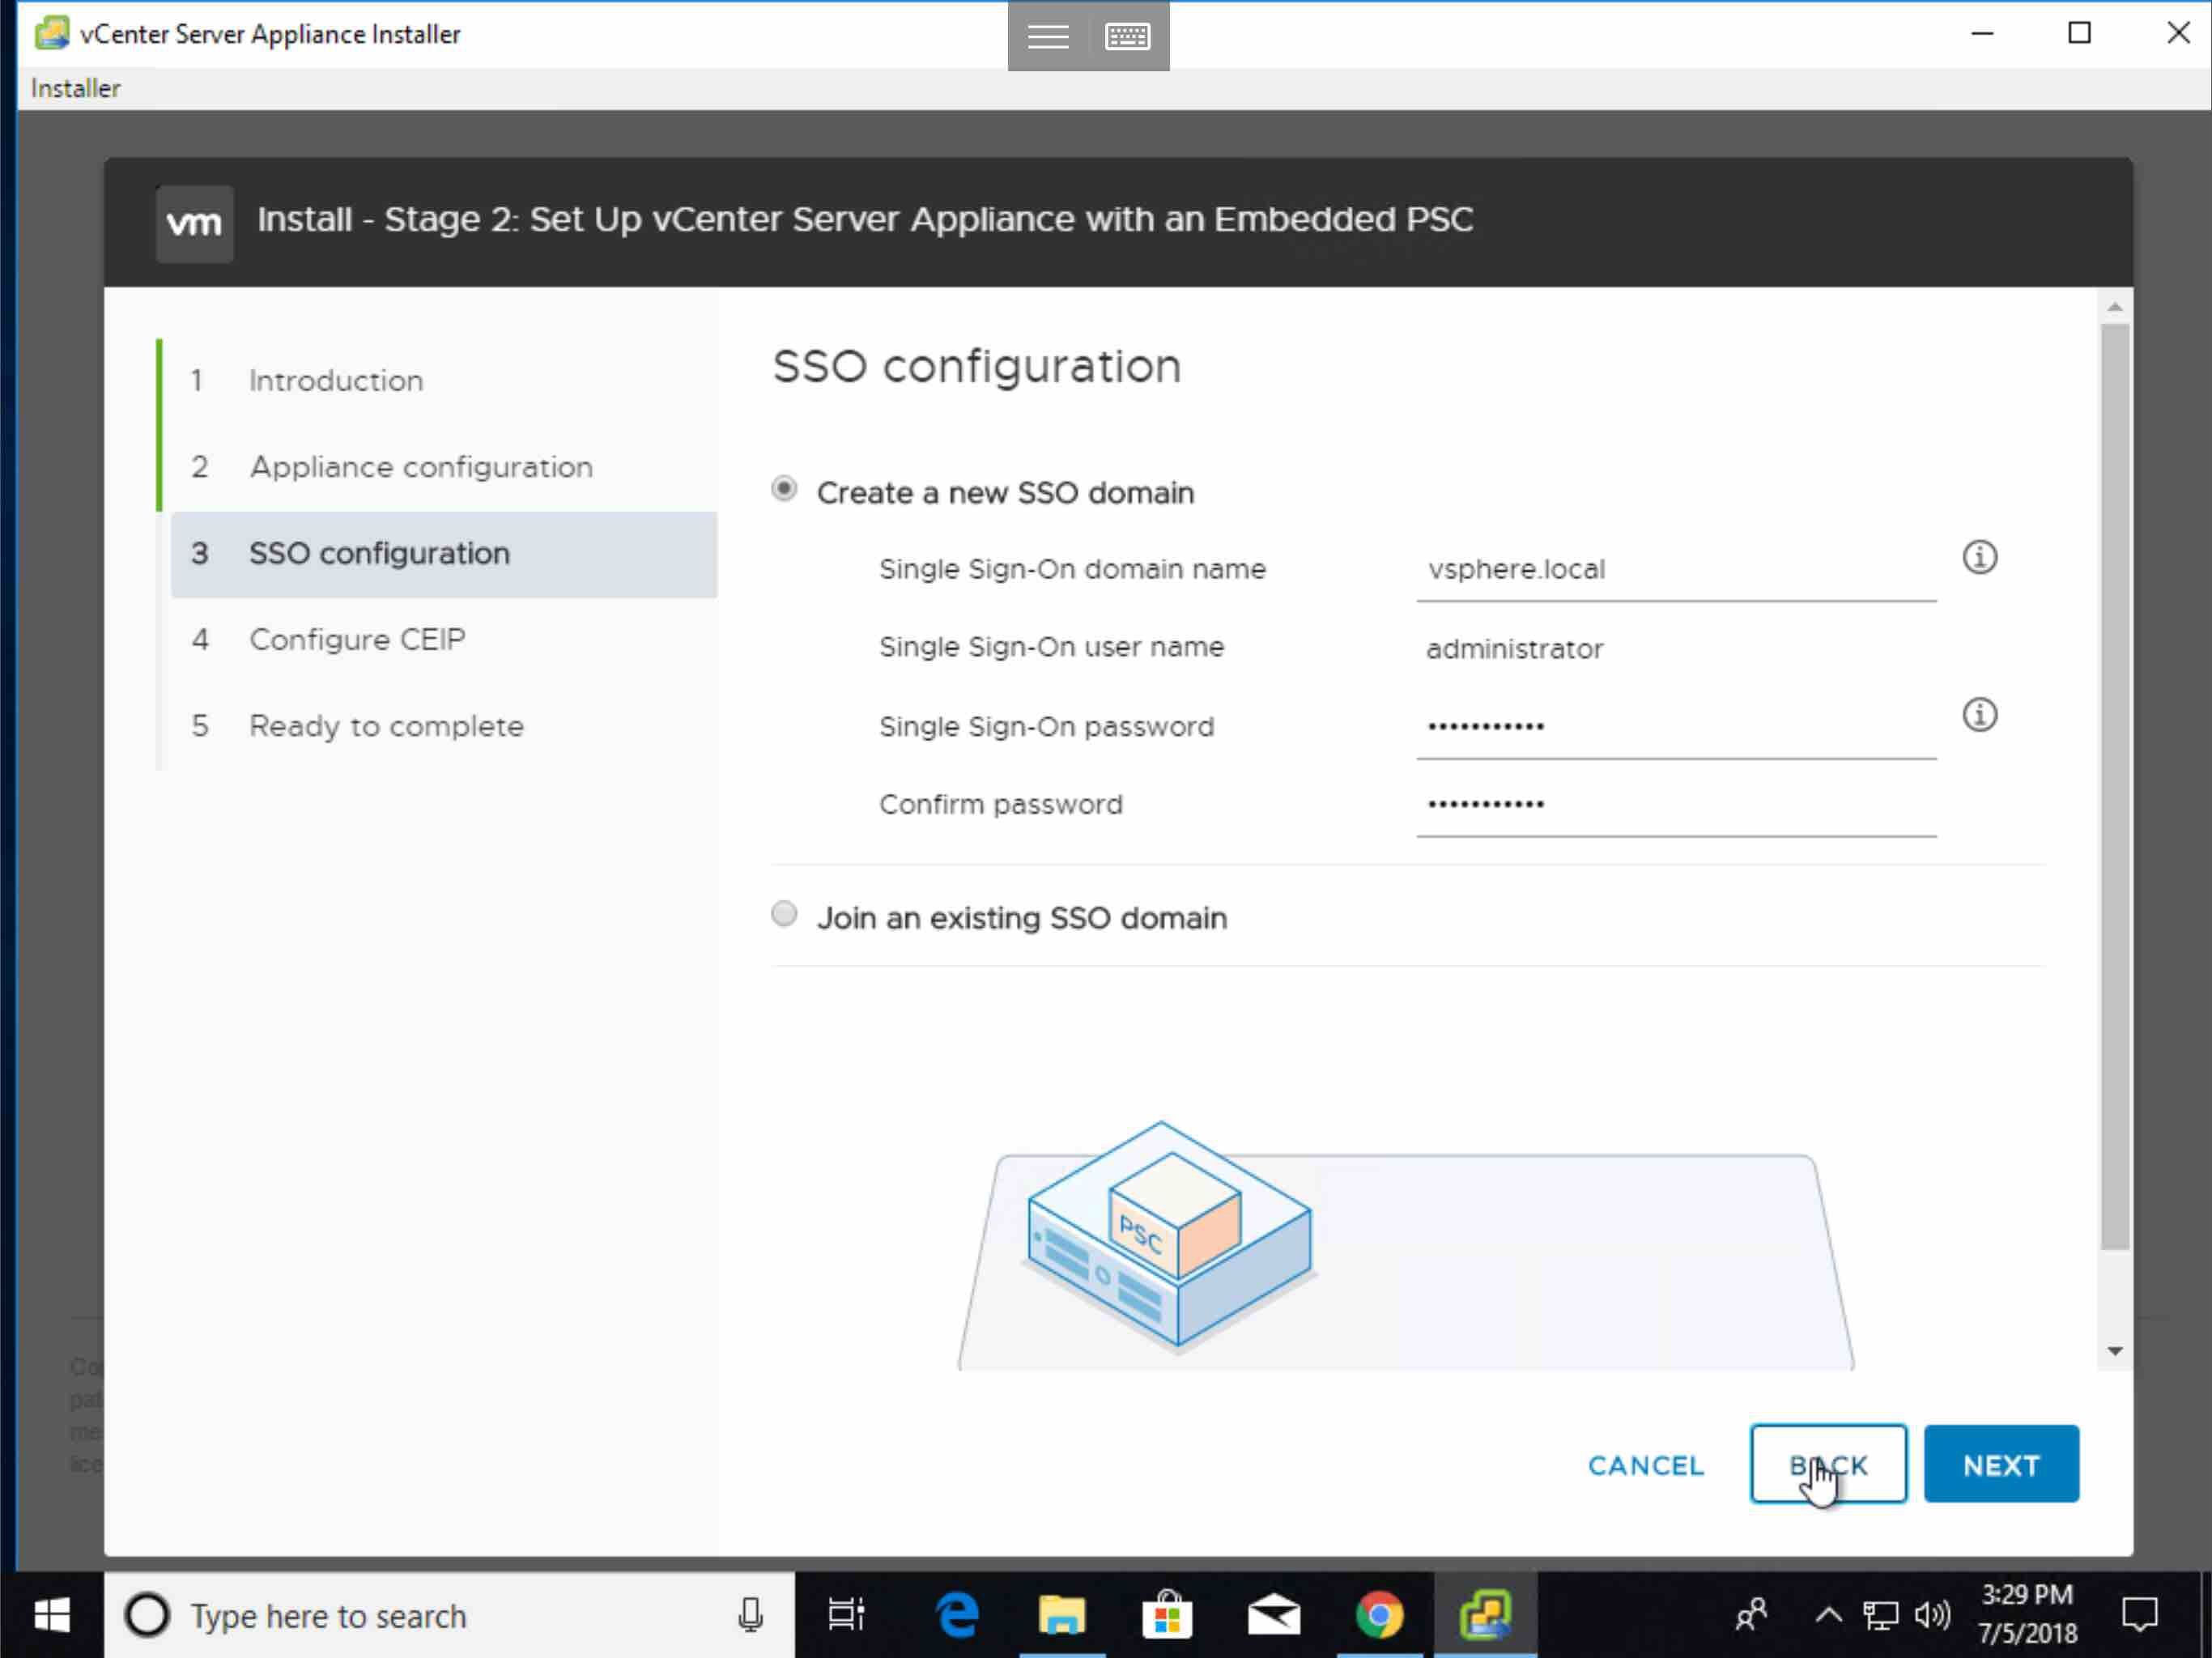
Task: Open Microsoft Store from the taskbar
Action: coord(1168,1615)
